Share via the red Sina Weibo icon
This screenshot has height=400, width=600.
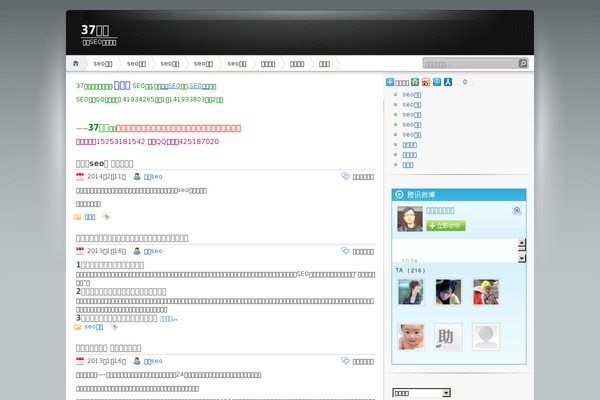coord(426,82)
